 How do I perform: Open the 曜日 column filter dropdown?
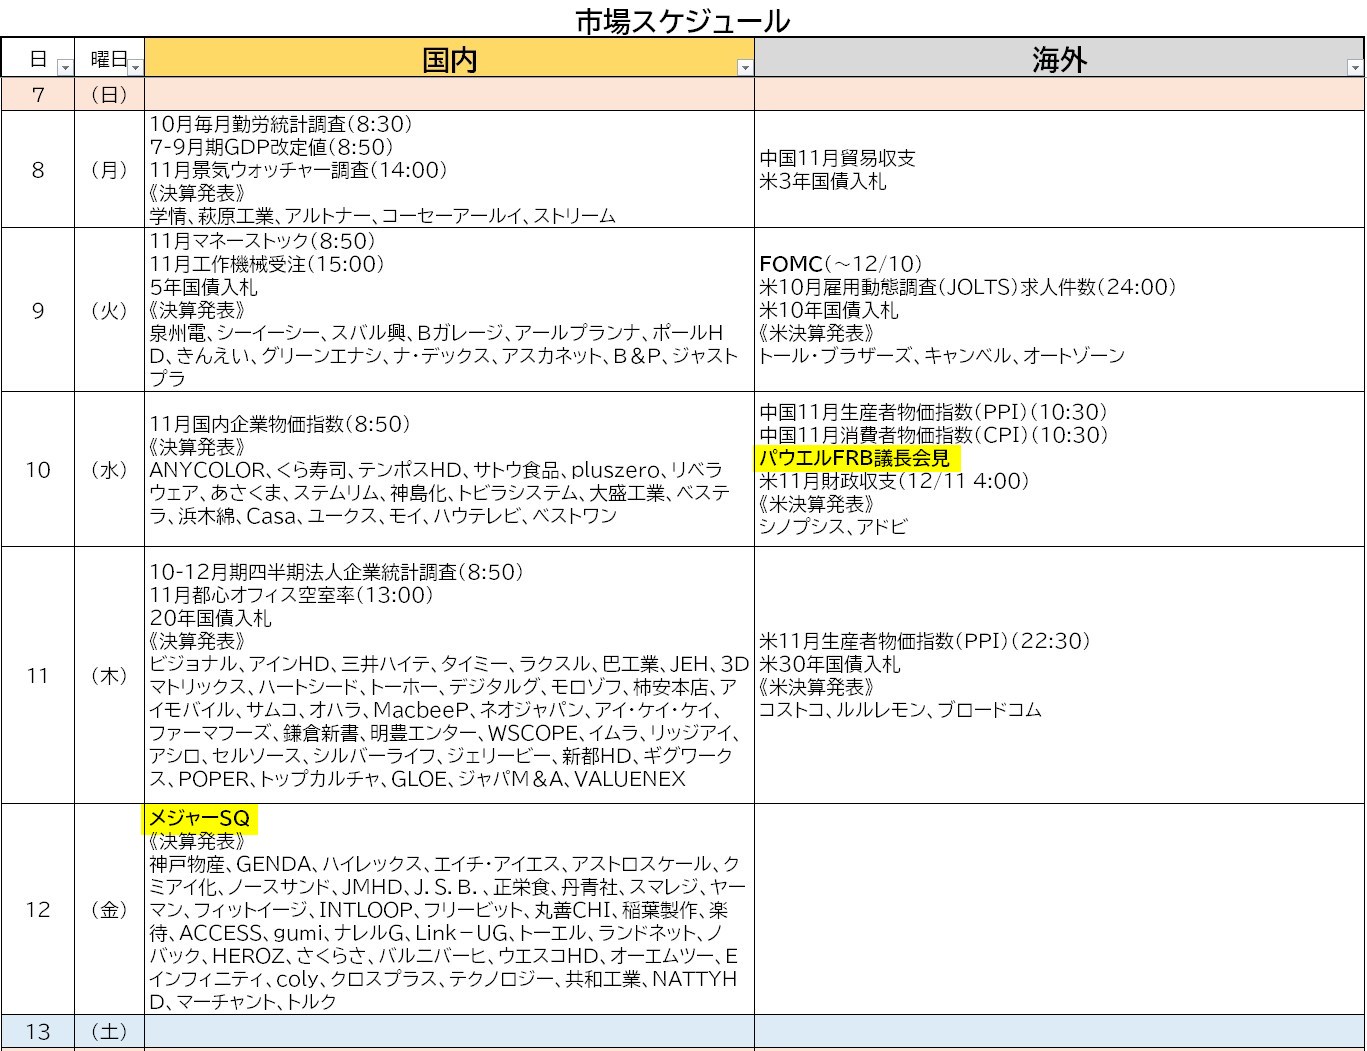[x=136, y=68]
